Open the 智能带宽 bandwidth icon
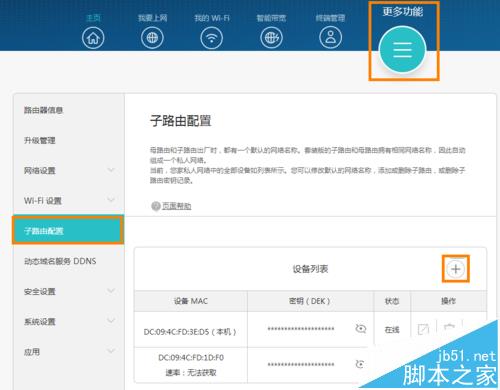500x390 pixels. point(271,38)
